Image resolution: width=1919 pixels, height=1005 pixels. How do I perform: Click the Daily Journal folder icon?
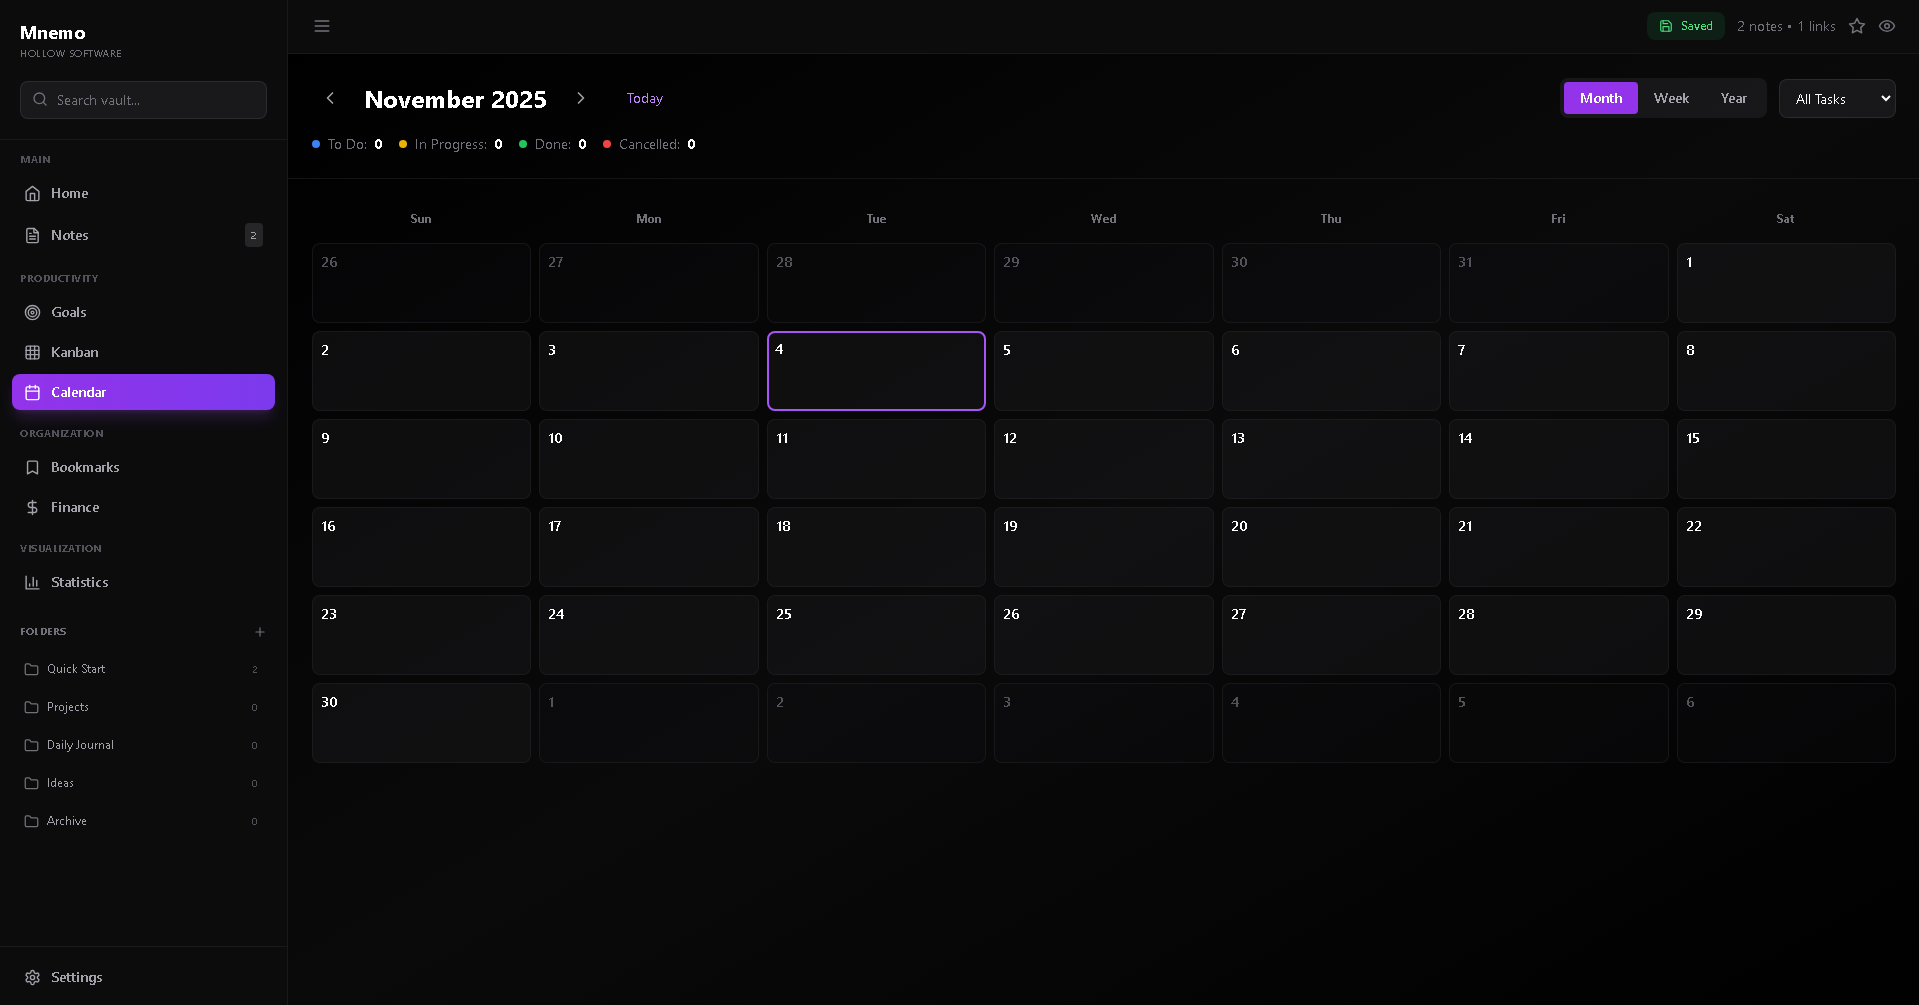31,745
